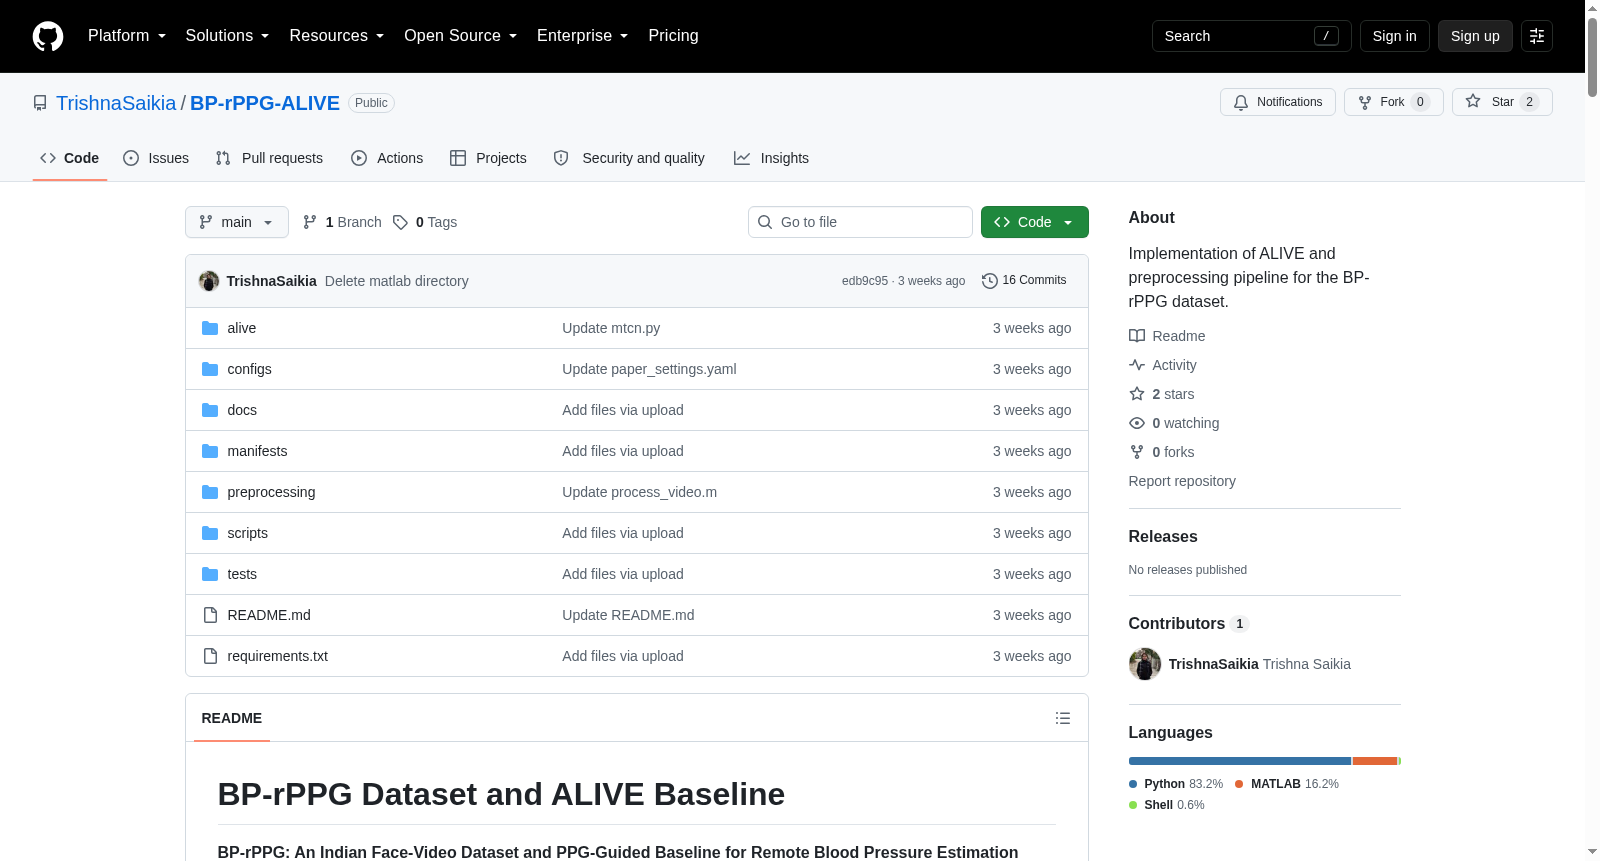The height and width of the screenshot is (861, 1600).
Task: Expand the Platform menu
Action: pyautogui.click(x=127, y=36)
